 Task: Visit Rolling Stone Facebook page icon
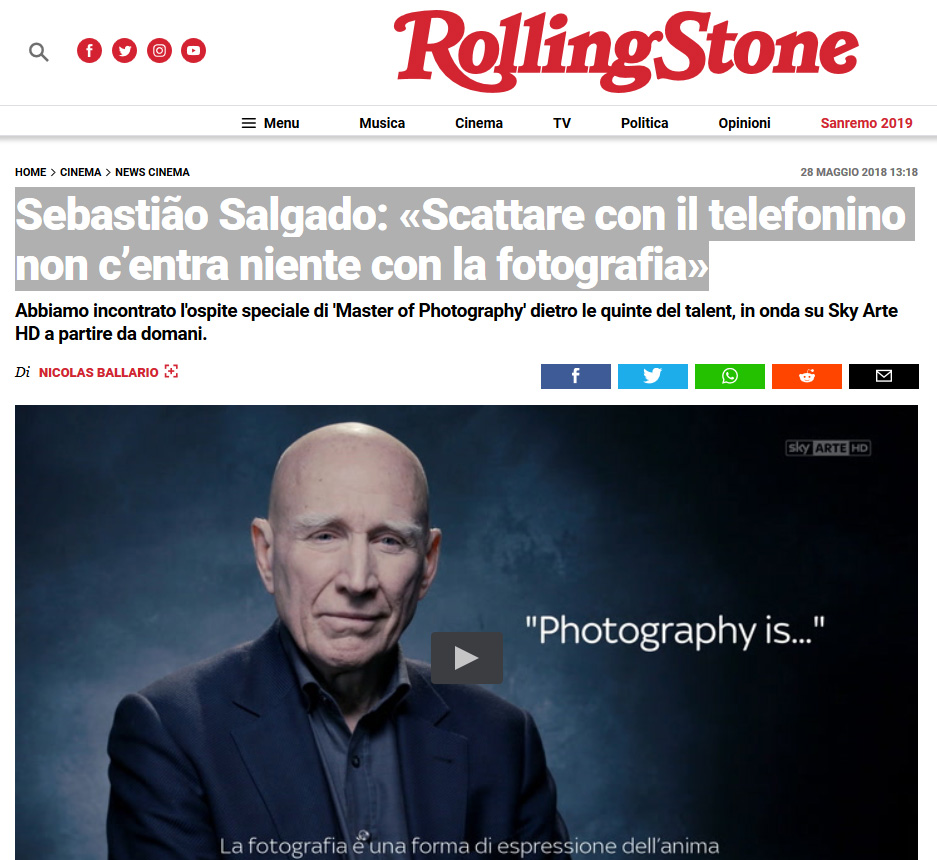point(90,51)
